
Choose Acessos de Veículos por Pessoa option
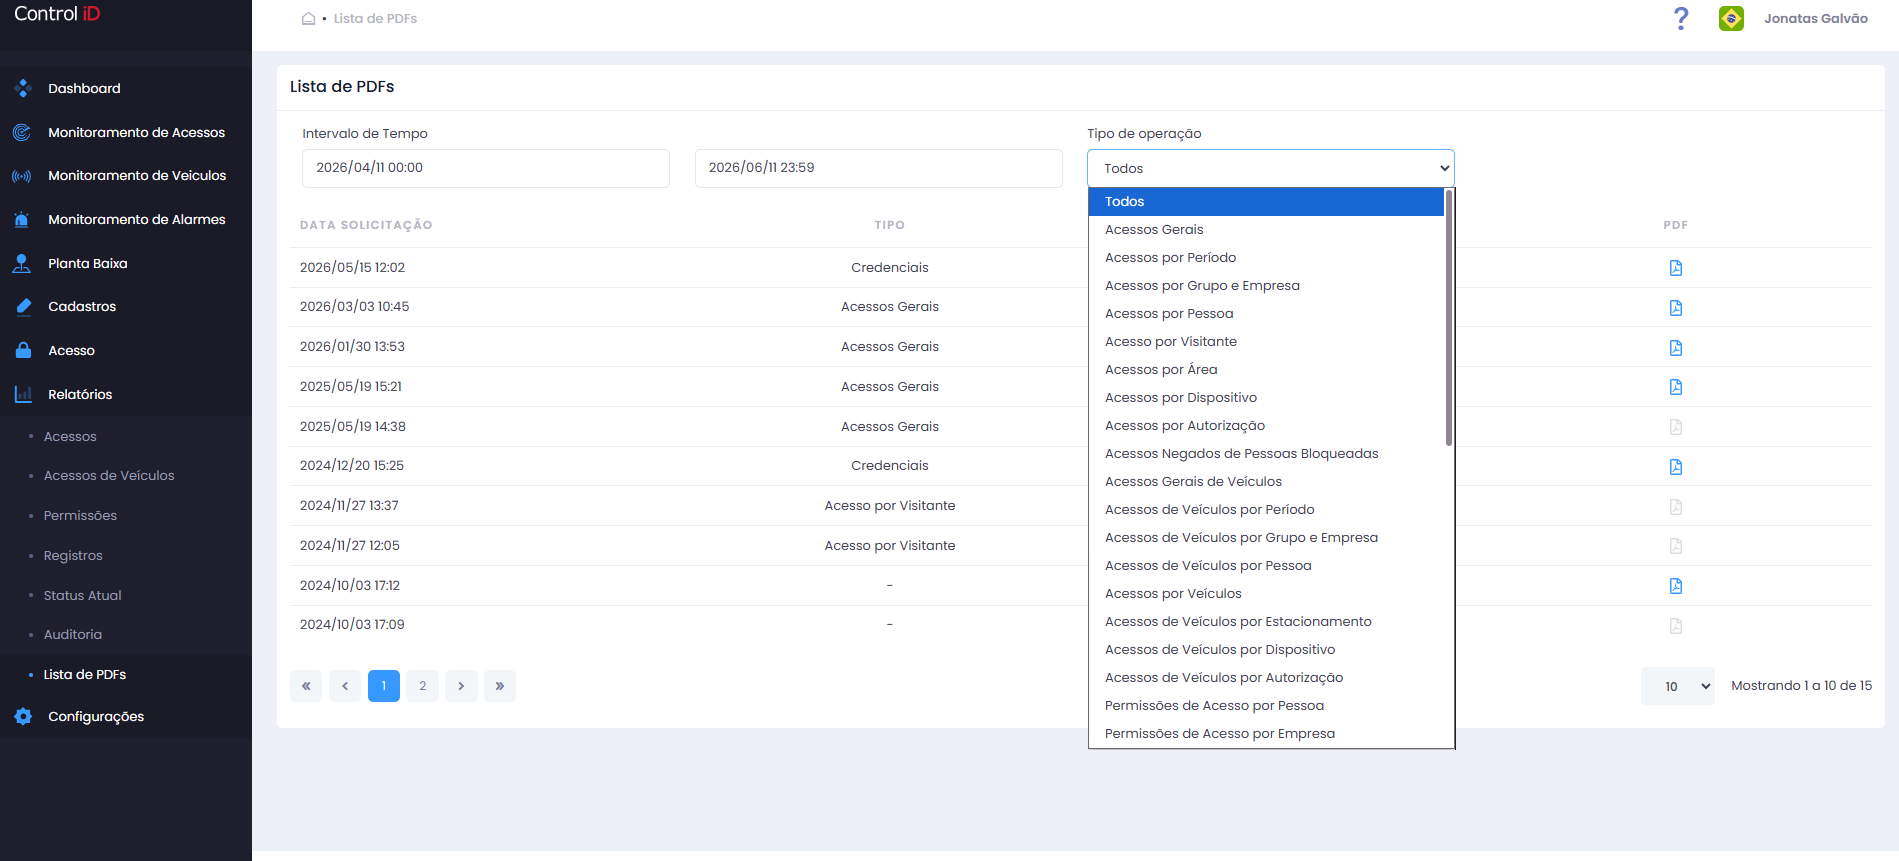pos(1266,565)
